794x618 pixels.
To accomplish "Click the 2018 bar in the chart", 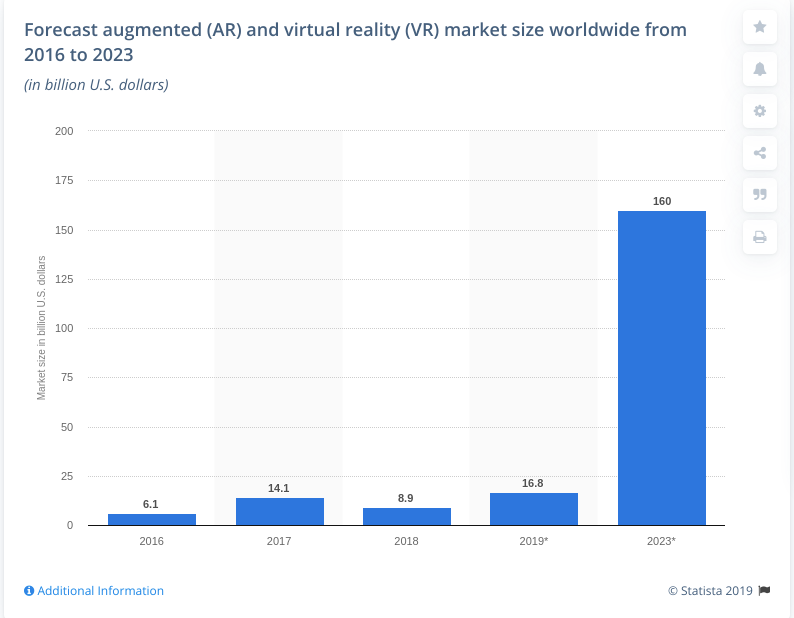I will [407, 517].
